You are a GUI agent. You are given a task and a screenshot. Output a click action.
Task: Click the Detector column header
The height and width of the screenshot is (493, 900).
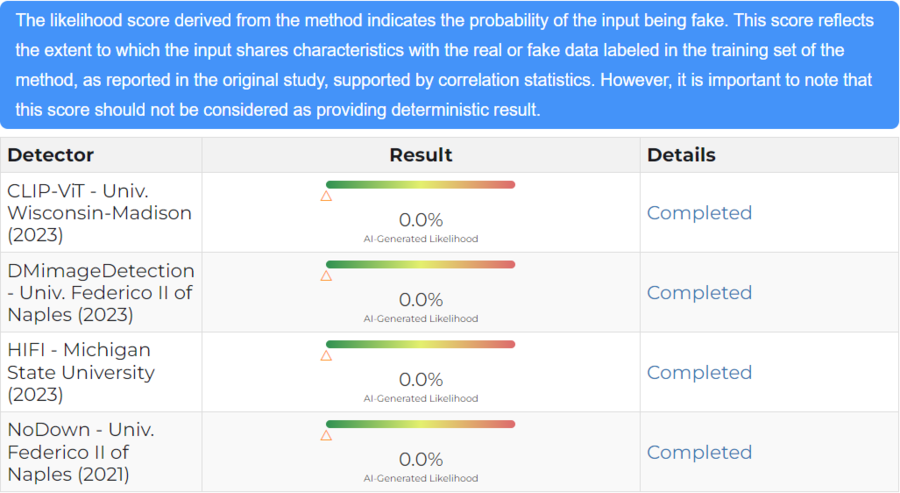coord(51,155)
